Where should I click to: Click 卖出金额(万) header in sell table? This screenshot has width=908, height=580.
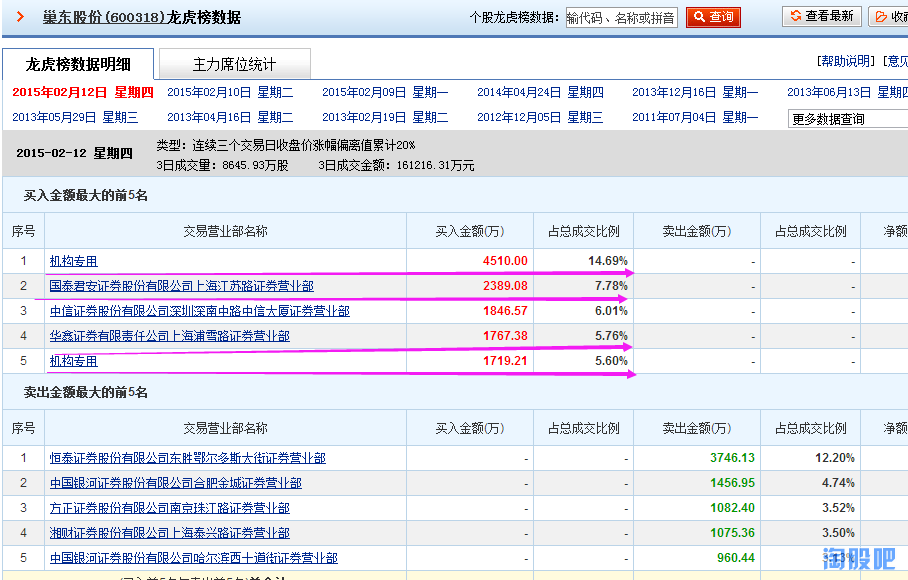click(697, 428)
